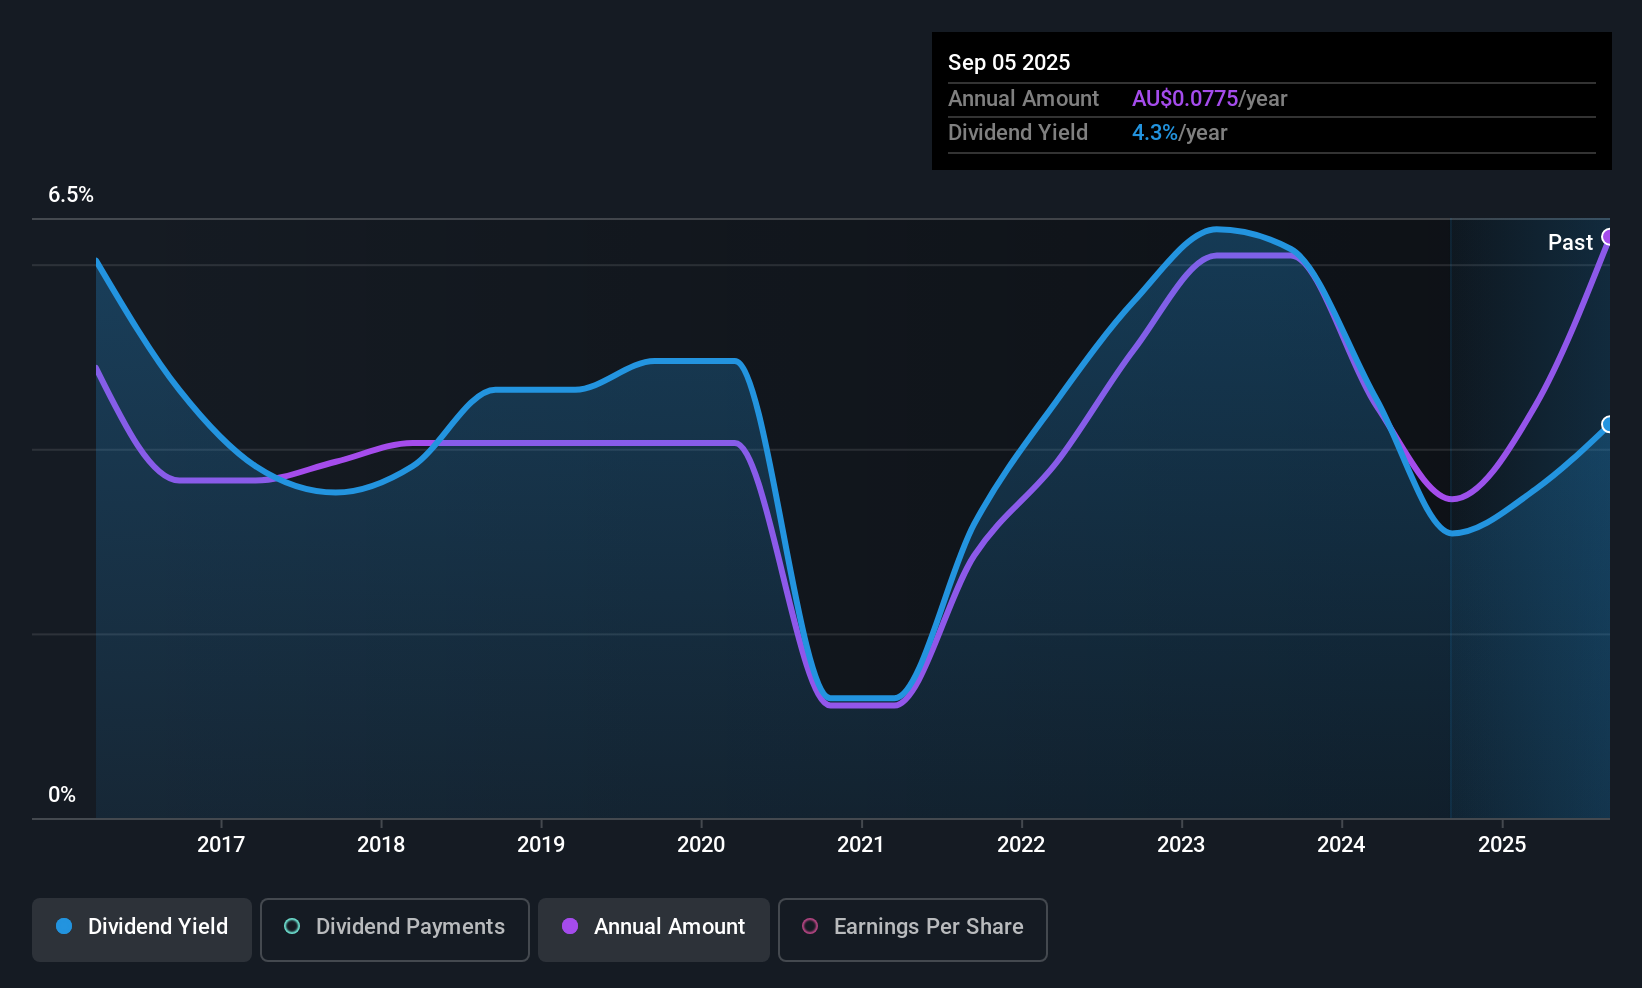The width and height of the screenshot is (1642, 988).
Task: Select the 2023 x-axis label
Action: coord(1181,844)
